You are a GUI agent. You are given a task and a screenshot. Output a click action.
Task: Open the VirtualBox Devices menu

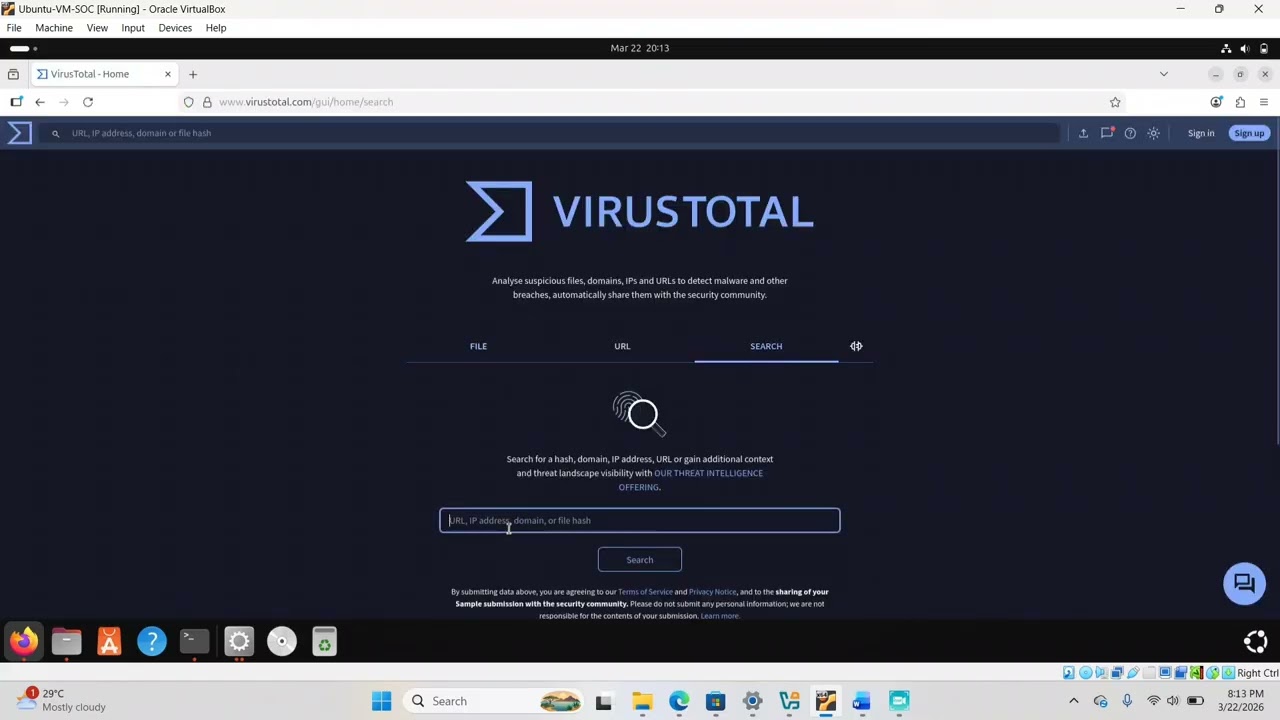click(x=175, y=28)
